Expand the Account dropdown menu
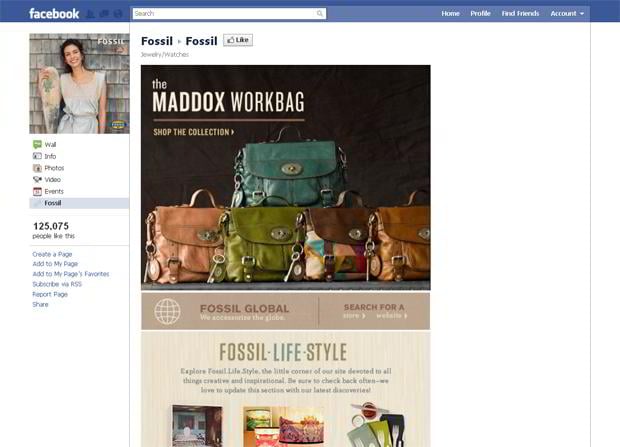The image size is (620, 447). pos(567,13)
